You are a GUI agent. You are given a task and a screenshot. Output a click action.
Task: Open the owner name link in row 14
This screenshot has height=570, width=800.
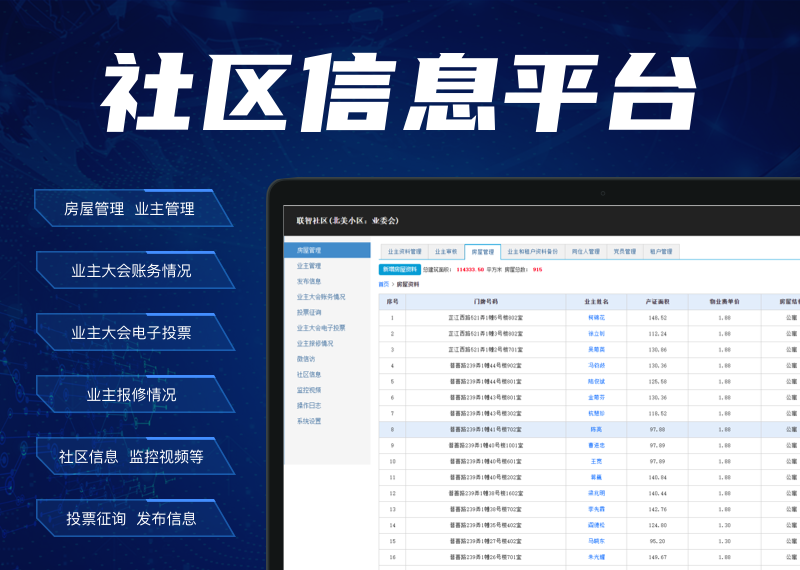click(x=596, y=525)
